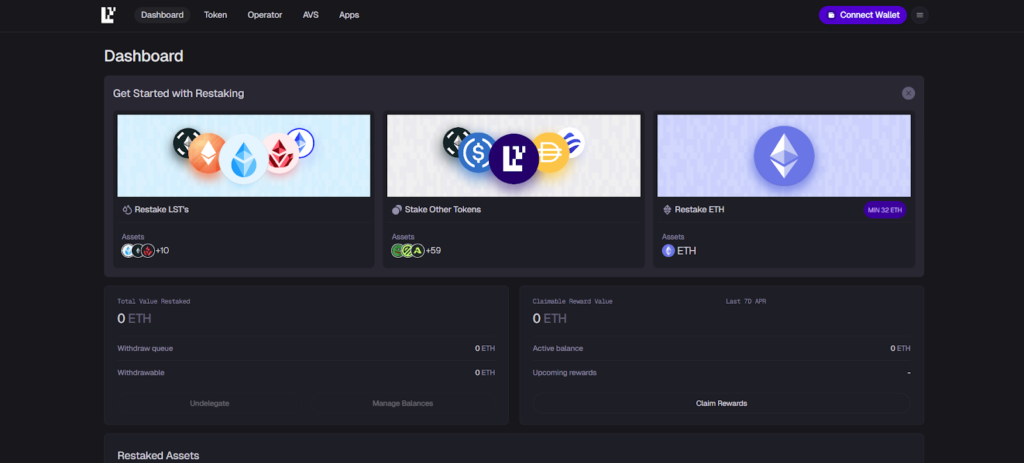Open the hamburger menu icon
1024x463 pixels.
(920, 15)
